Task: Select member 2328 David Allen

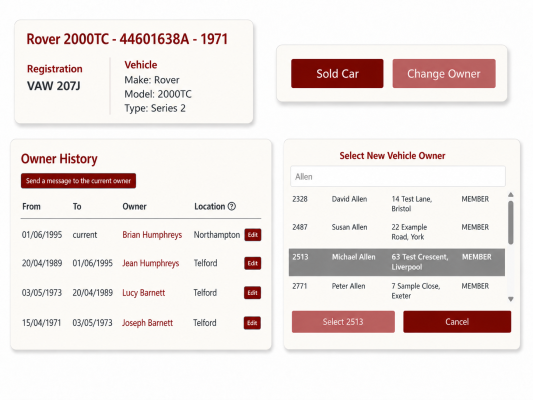Action: [397, 204]
